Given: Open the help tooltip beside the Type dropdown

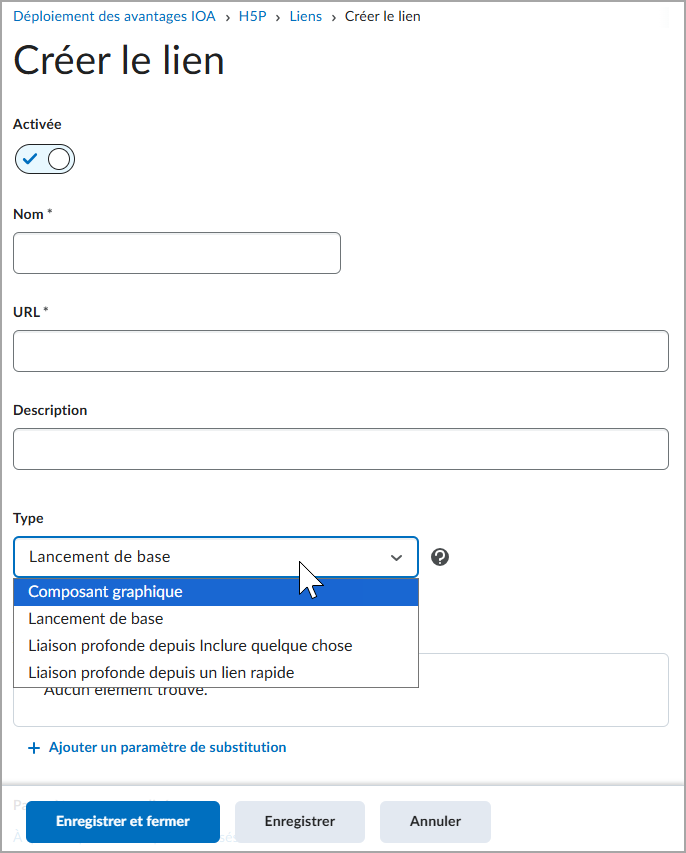Looking at the screenshot, I should tap(440, 556).
